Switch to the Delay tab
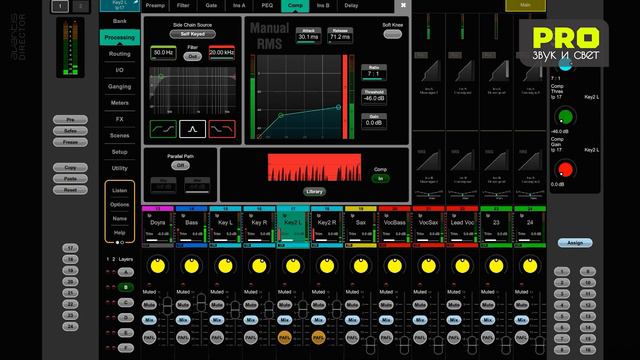This screenshot has width=640, height=360. (351, 5)
